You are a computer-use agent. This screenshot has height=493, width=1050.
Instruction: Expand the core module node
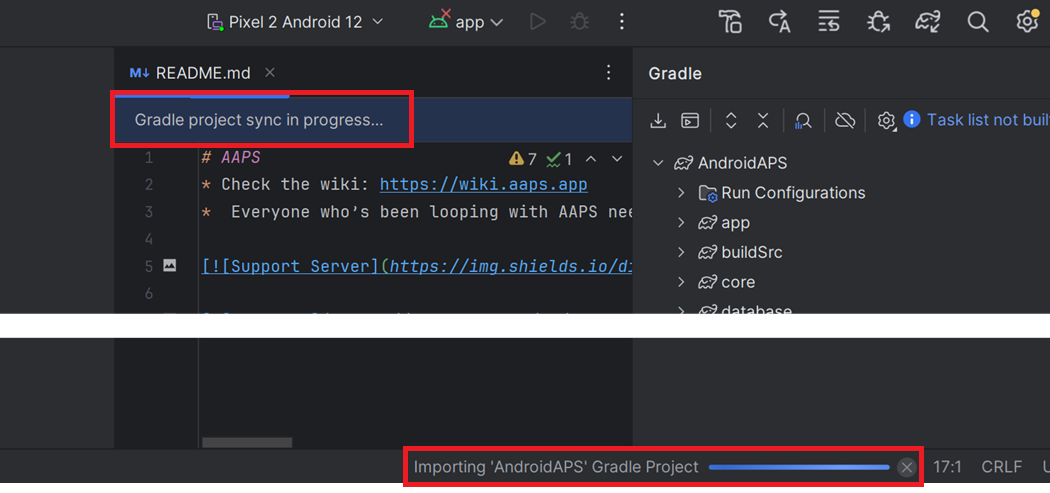[681, 282]
